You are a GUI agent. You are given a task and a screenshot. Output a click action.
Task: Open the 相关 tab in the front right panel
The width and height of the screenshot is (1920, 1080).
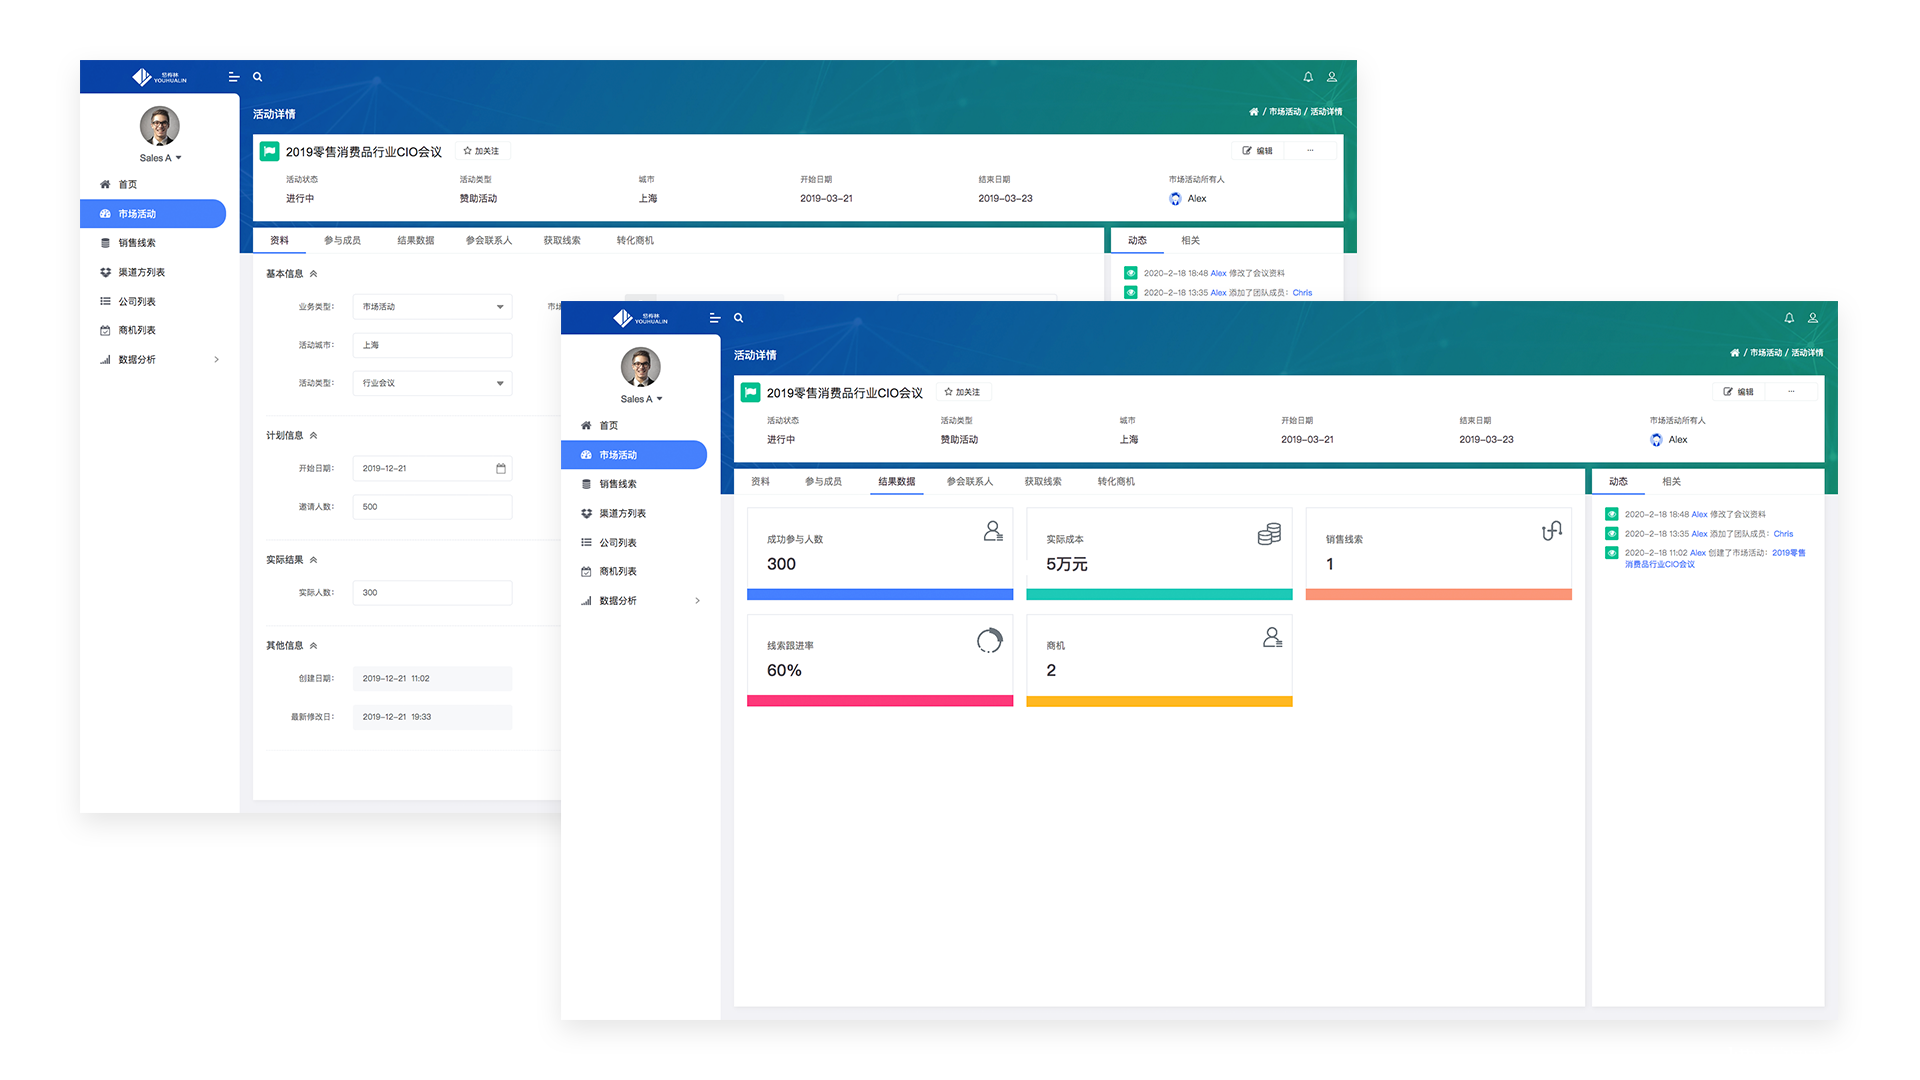click(1671, 482)
